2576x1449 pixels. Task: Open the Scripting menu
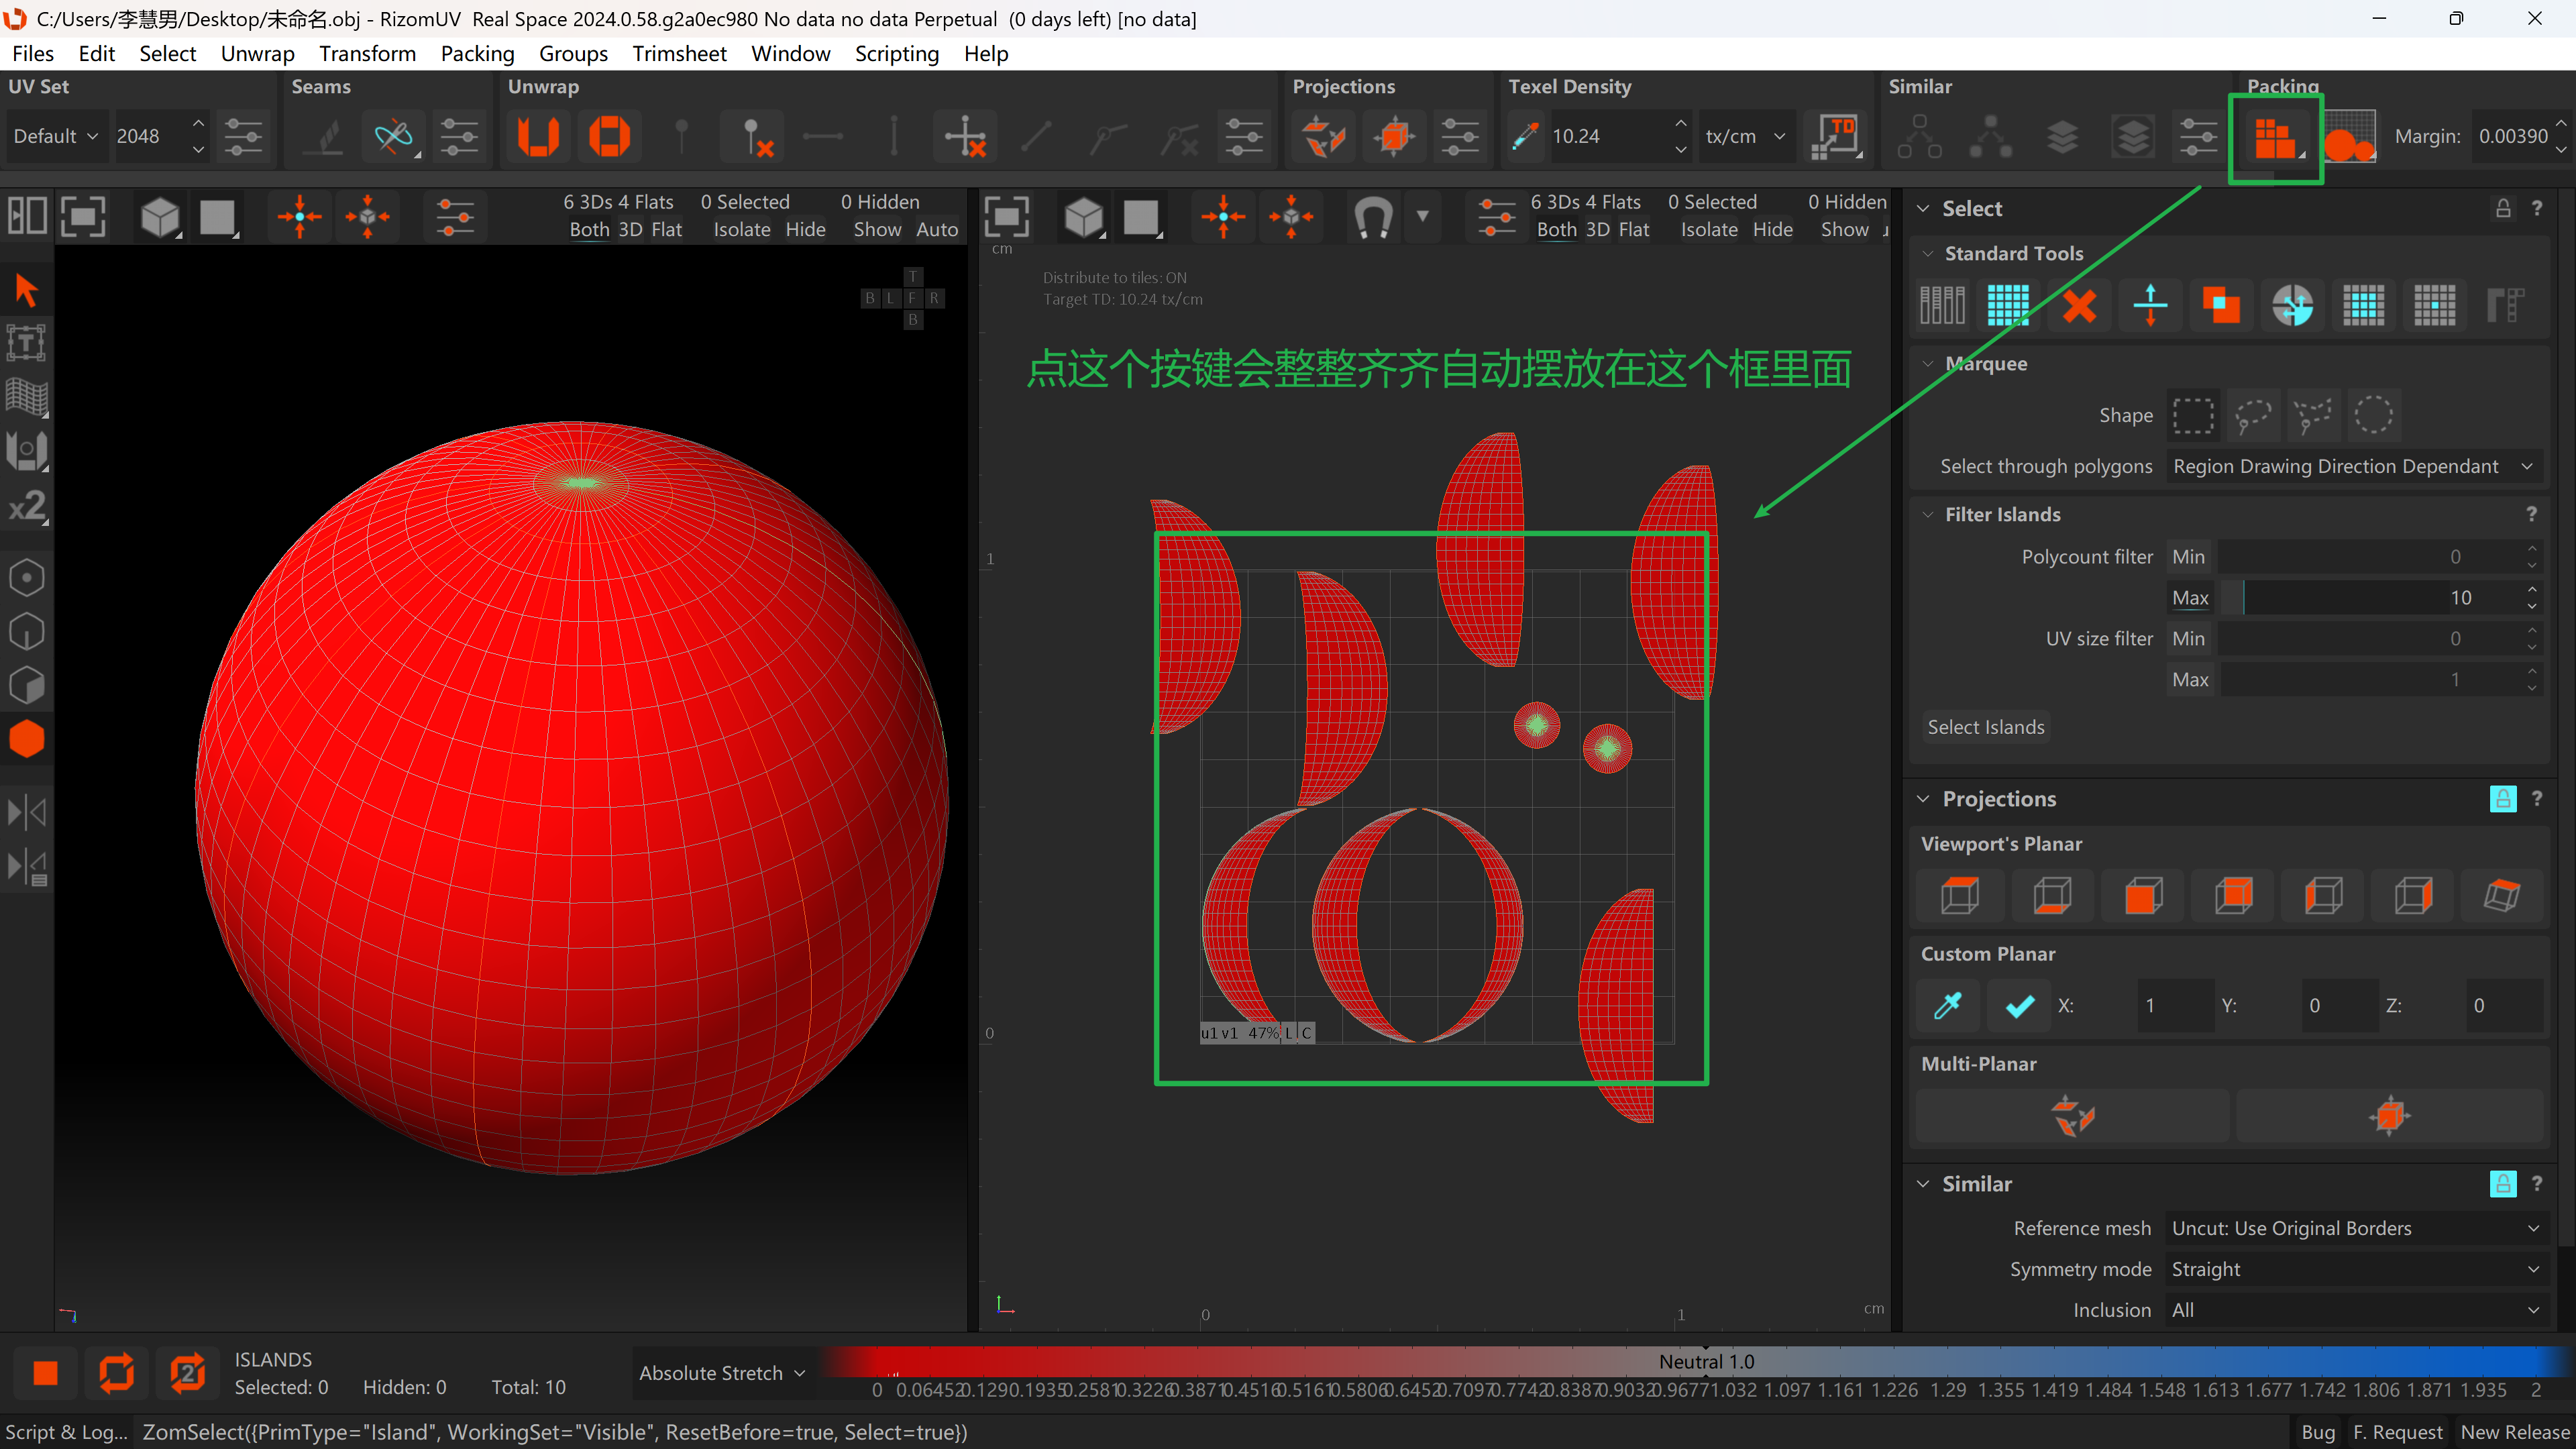click(896, 54)
